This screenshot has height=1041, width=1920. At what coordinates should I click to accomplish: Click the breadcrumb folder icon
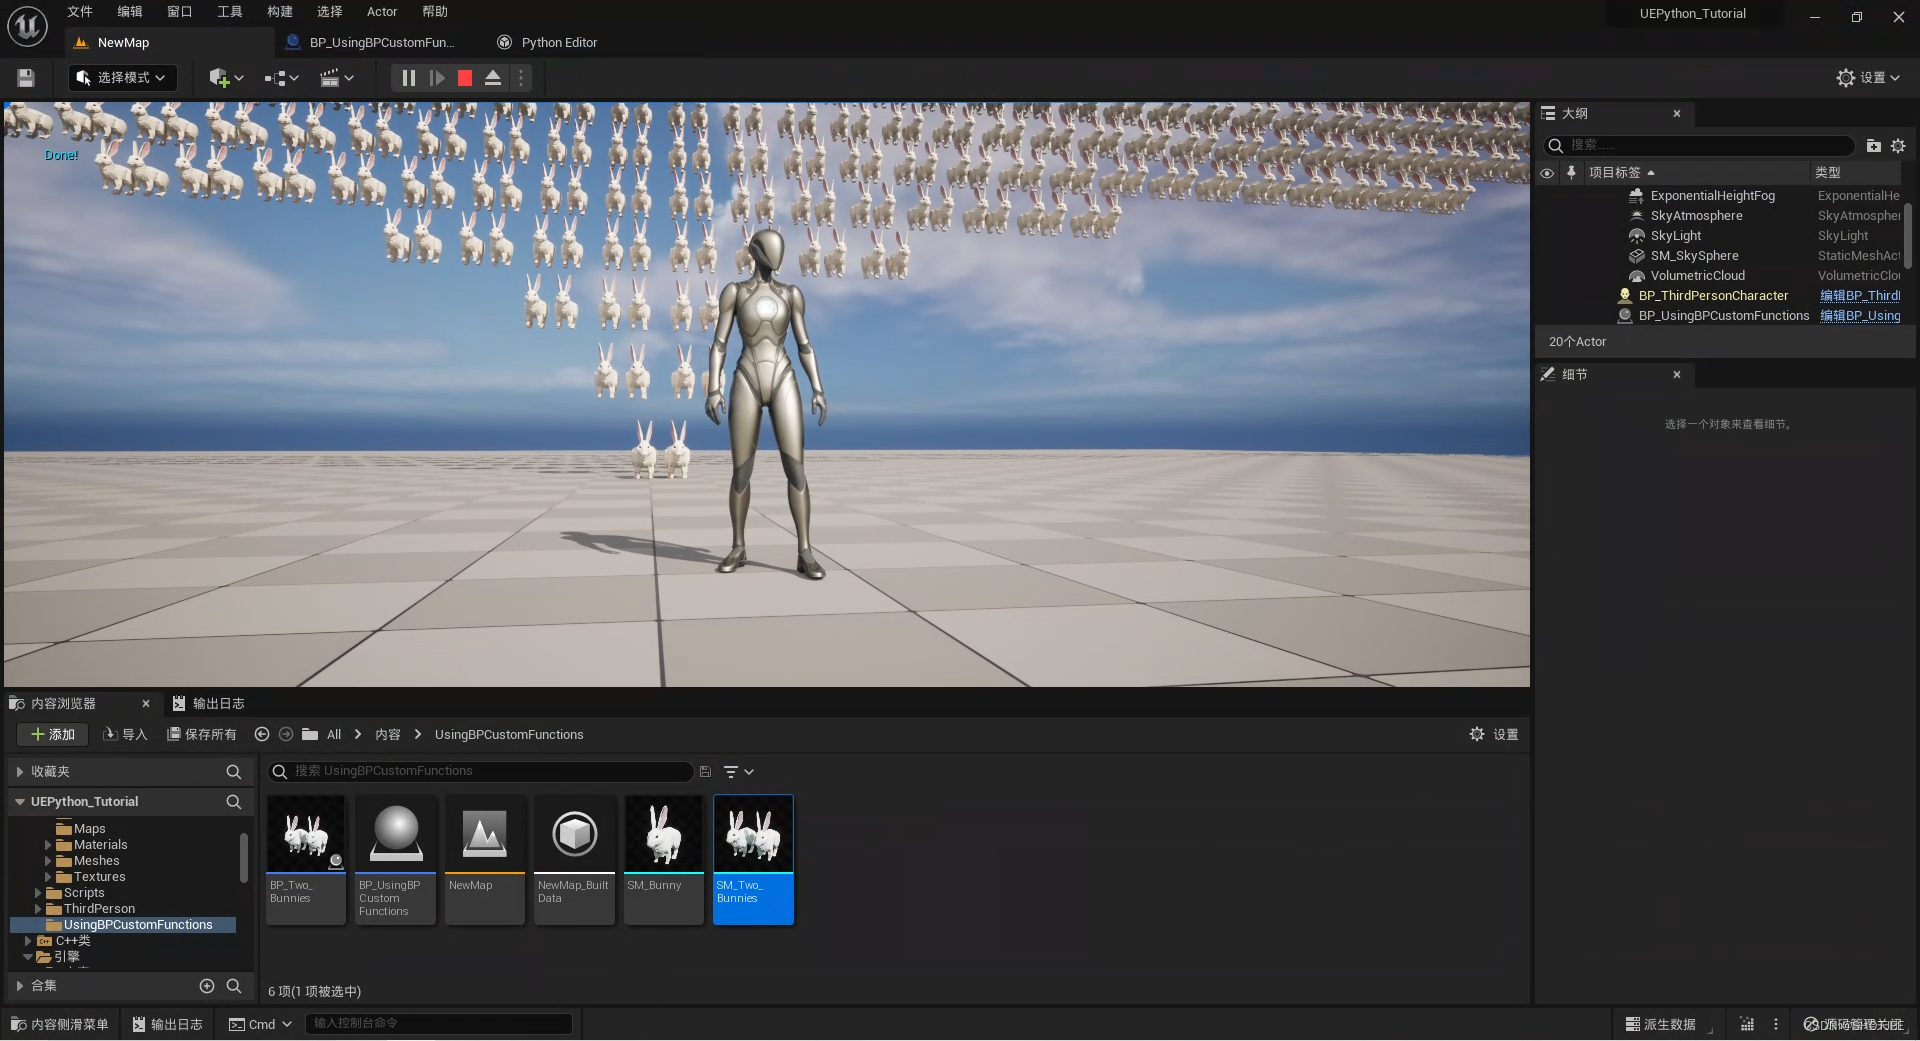(310, 735)
